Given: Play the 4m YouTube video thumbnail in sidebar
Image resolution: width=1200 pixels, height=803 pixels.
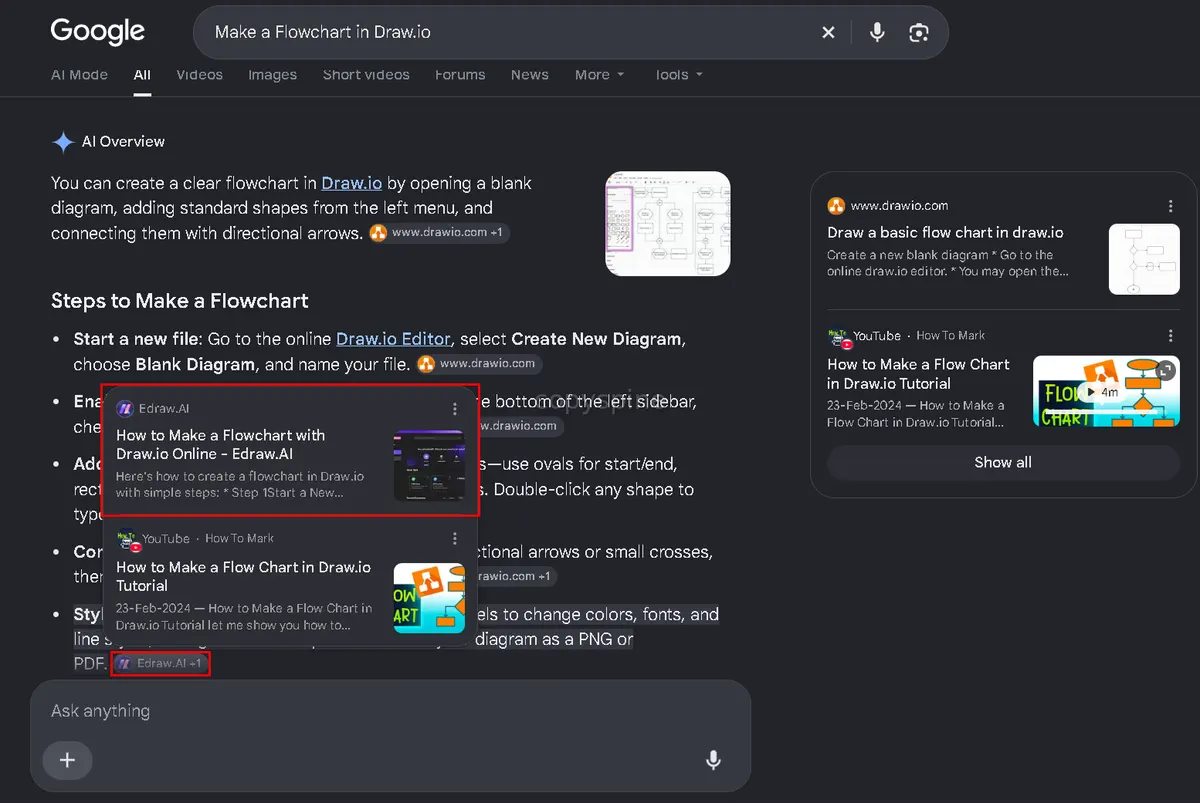Looking at the screenshot, I should click(1106, 391).
